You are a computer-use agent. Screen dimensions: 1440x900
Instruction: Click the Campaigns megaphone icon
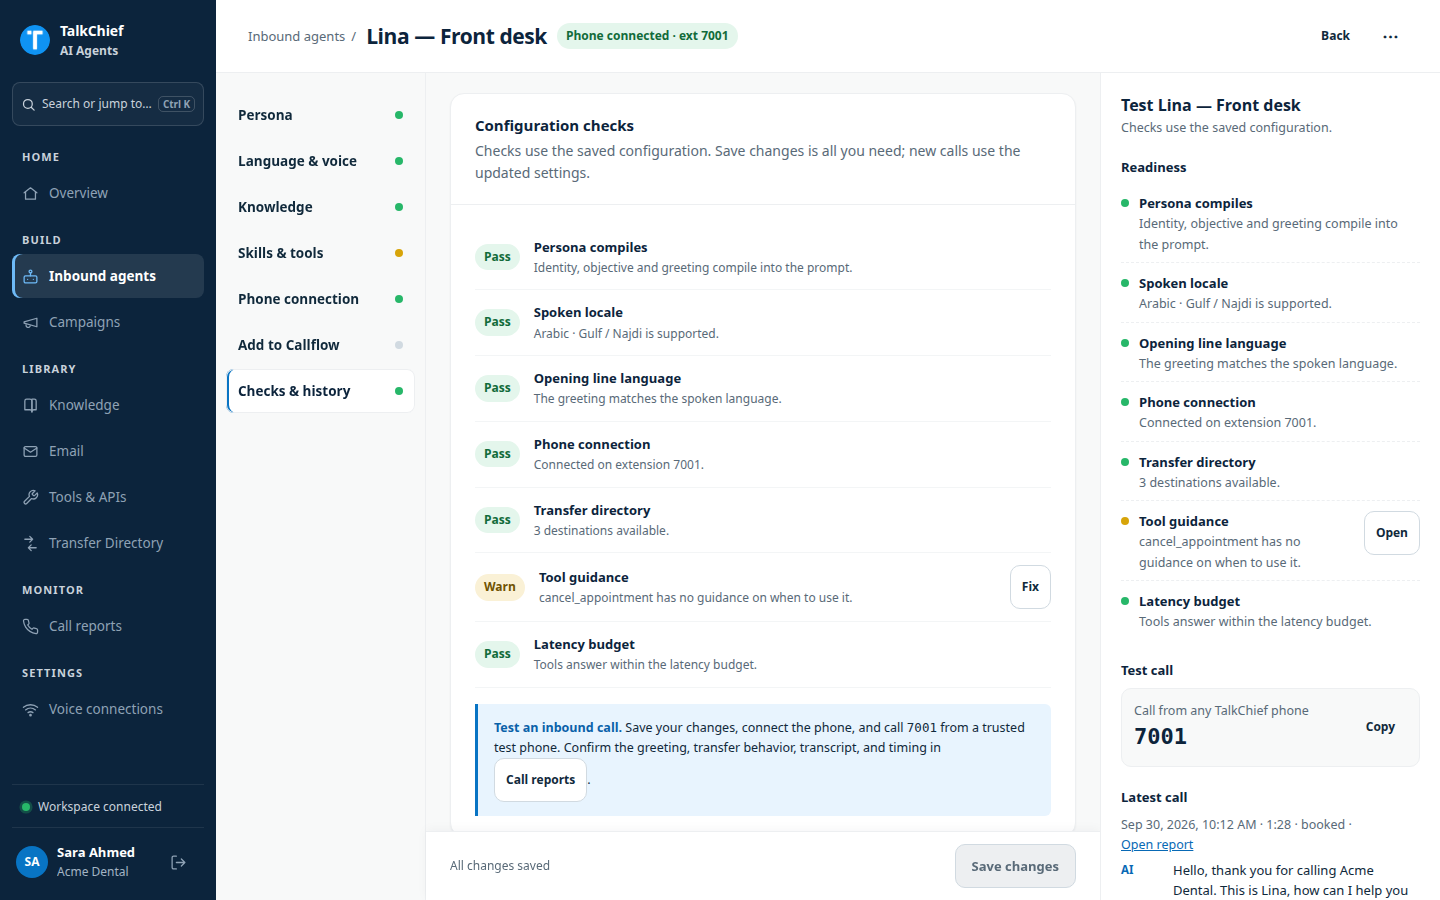click(31, 322)
